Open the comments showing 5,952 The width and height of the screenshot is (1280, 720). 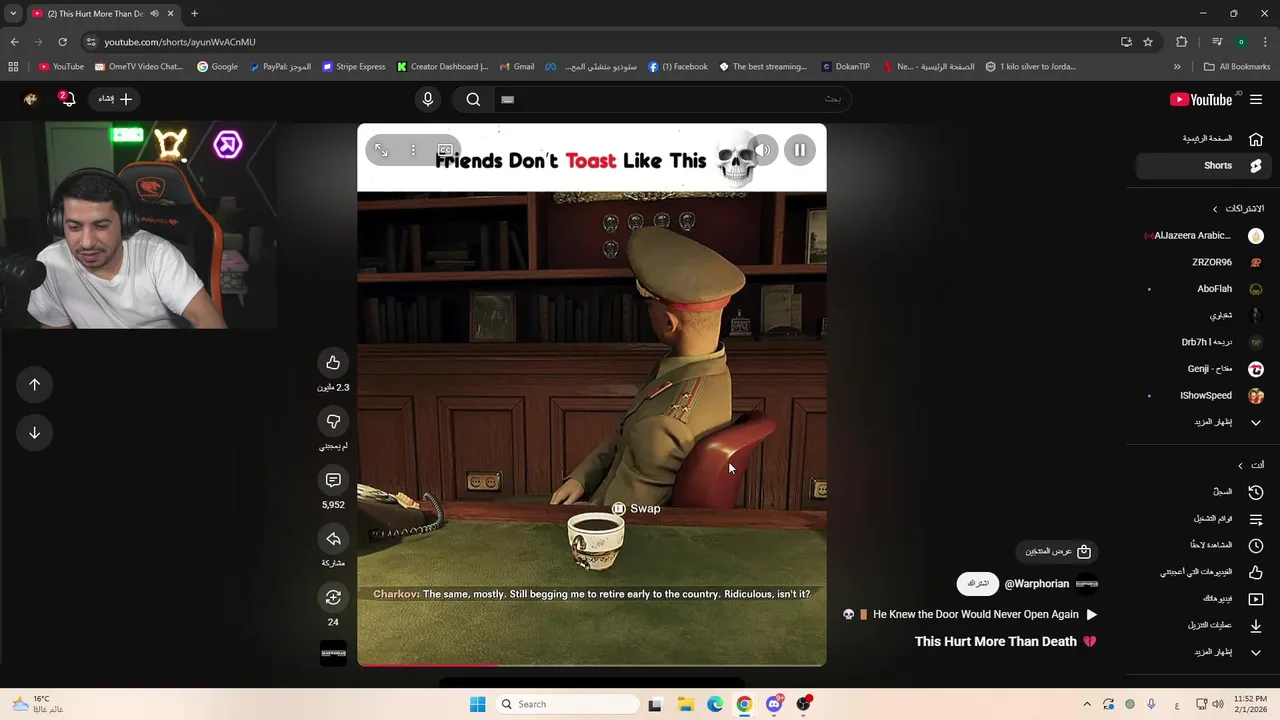pyautogui.click(x=333, y=480)
